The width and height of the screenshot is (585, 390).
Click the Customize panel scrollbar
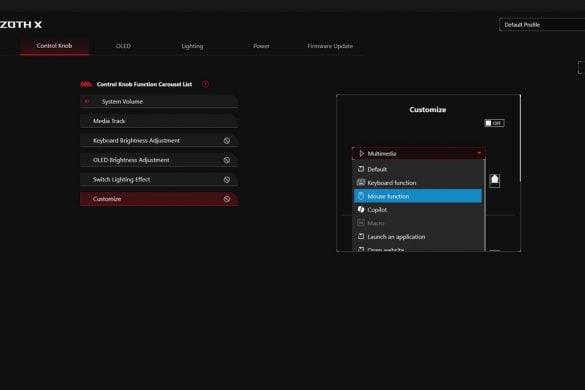(520, 138)
